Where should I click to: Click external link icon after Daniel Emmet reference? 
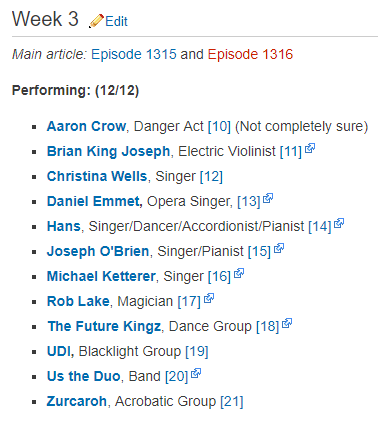tap(268, 198)
